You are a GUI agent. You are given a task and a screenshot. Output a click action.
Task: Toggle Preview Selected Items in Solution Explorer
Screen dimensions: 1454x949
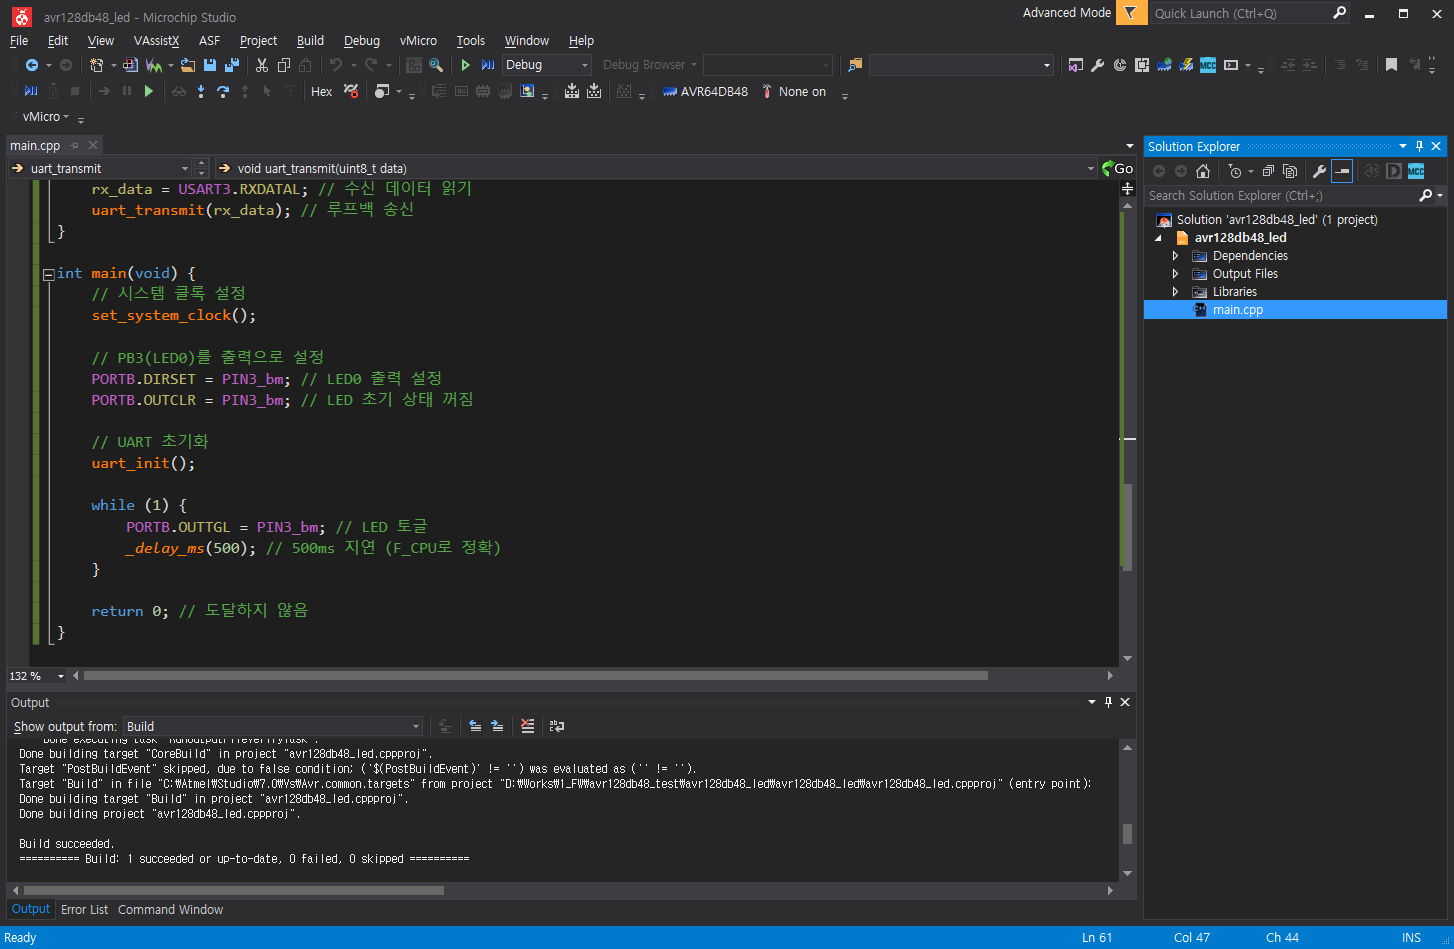[1342, 171]
